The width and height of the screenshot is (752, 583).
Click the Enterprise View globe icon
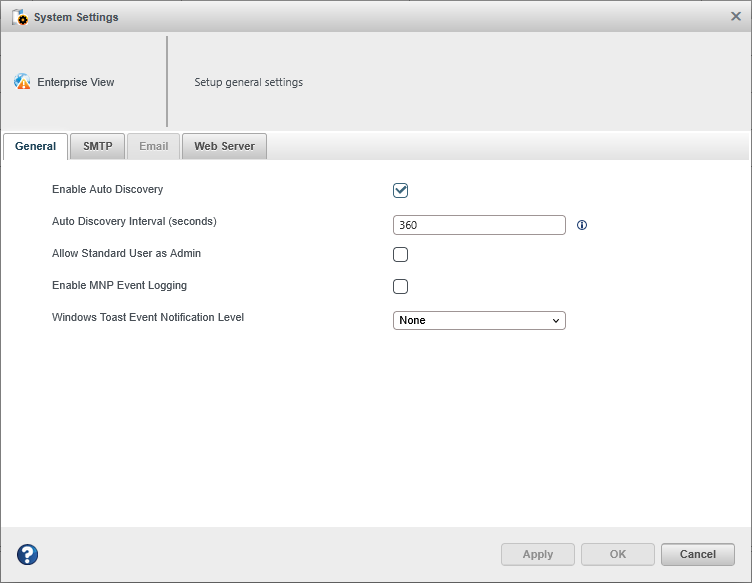click(22, 82)
